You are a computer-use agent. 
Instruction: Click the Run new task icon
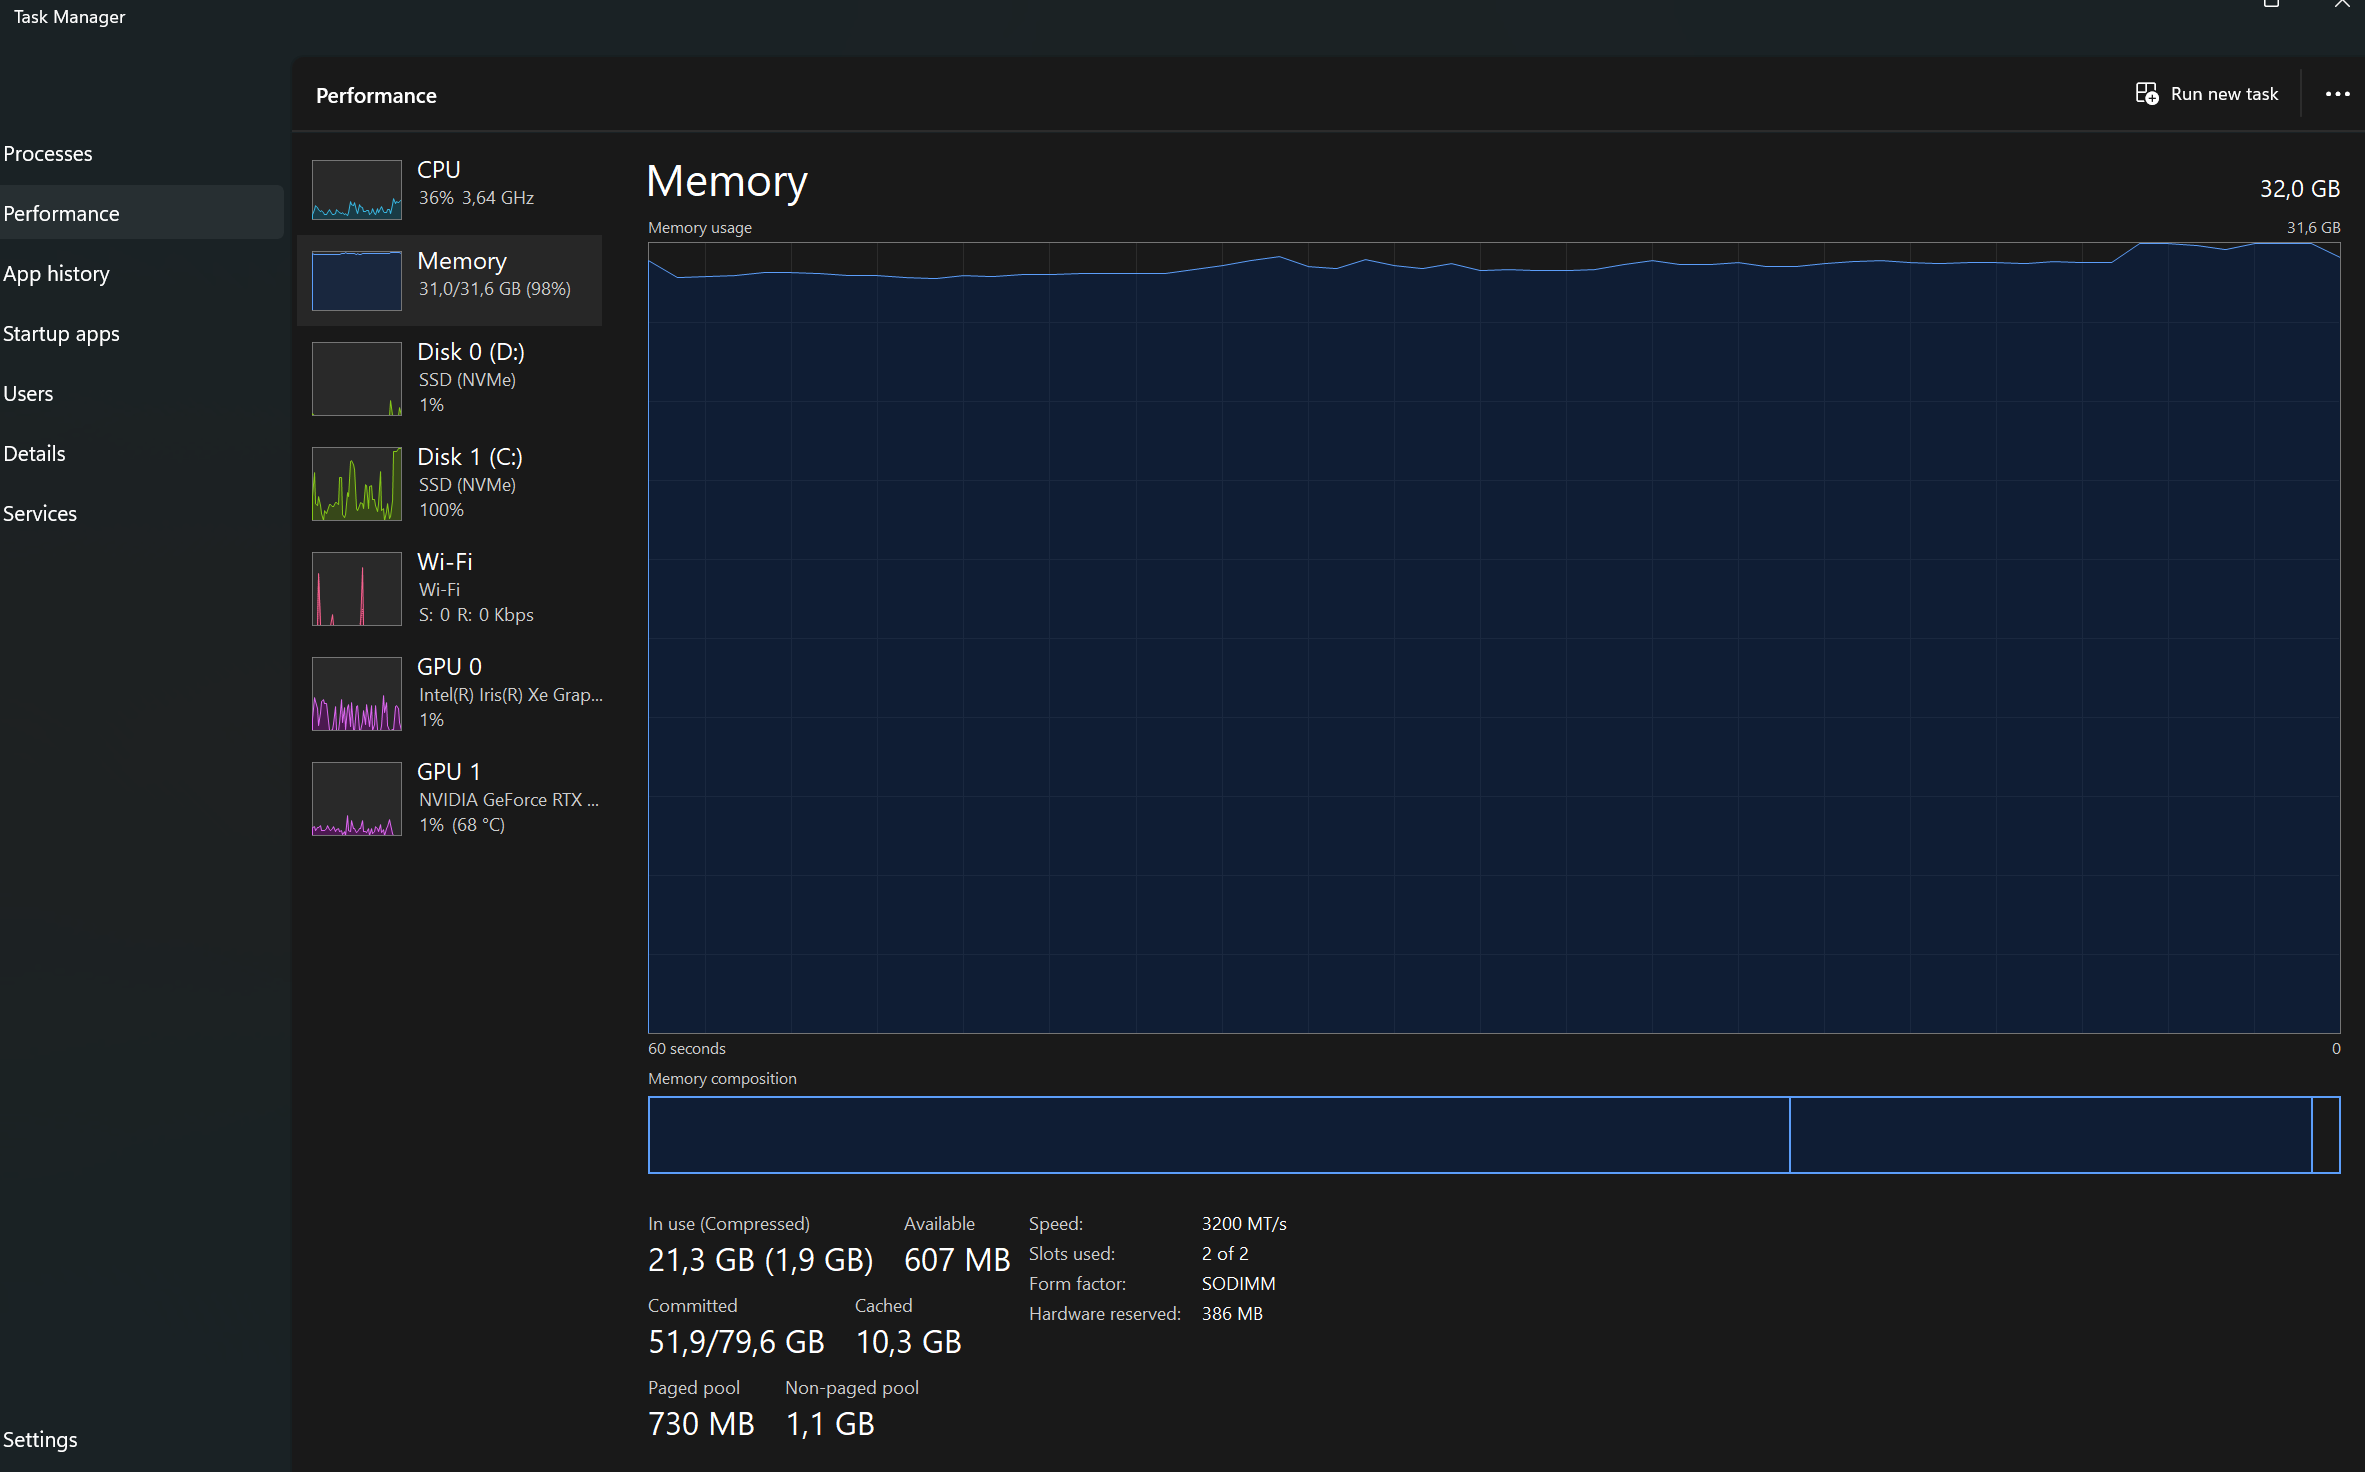[2146, 94]
